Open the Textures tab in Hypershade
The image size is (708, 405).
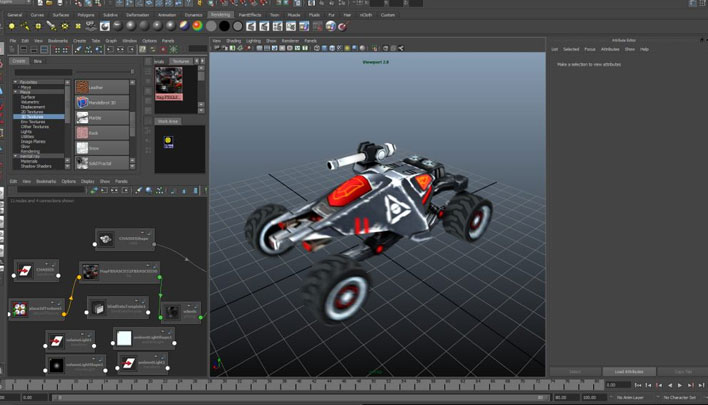(181, 61)
